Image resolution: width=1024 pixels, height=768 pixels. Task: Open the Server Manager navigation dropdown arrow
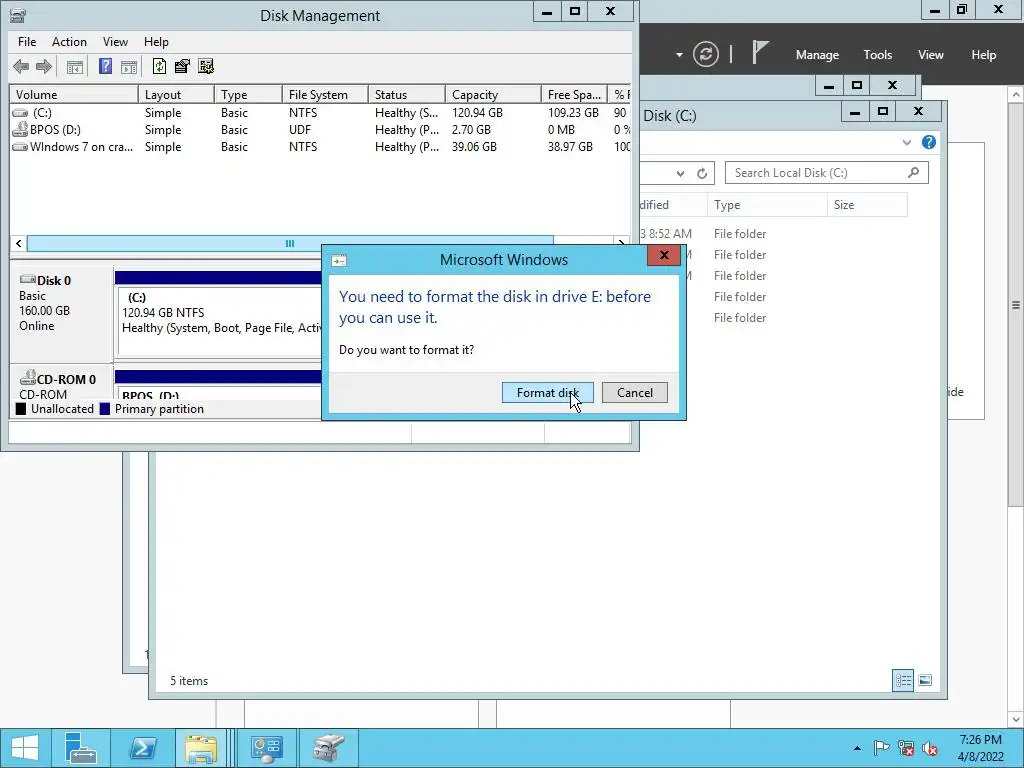679,54
